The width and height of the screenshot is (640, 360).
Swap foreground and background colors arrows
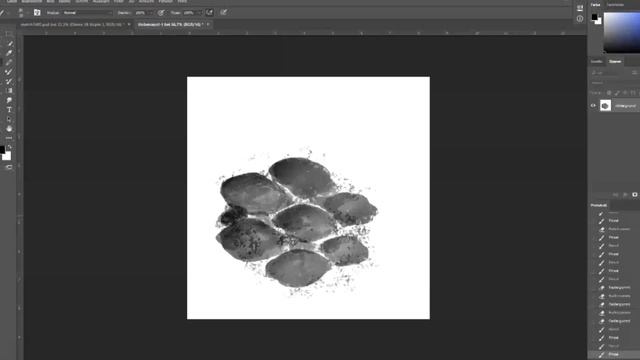[10, 147]
